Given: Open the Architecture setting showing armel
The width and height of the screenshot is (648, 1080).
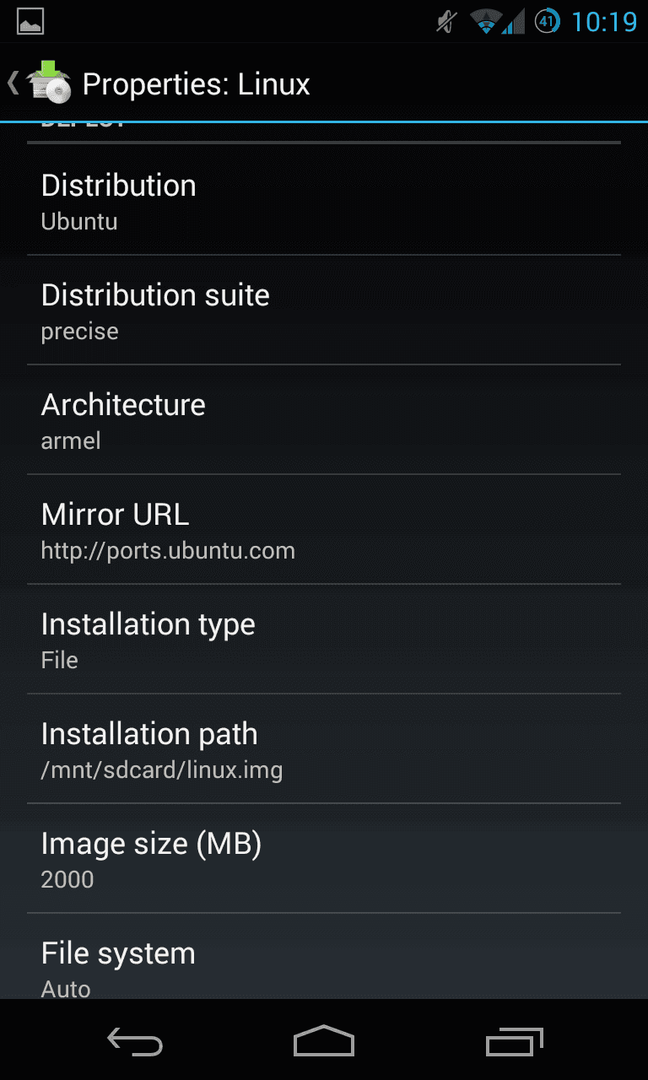Looking at the screenshot, I should point(324,419).
